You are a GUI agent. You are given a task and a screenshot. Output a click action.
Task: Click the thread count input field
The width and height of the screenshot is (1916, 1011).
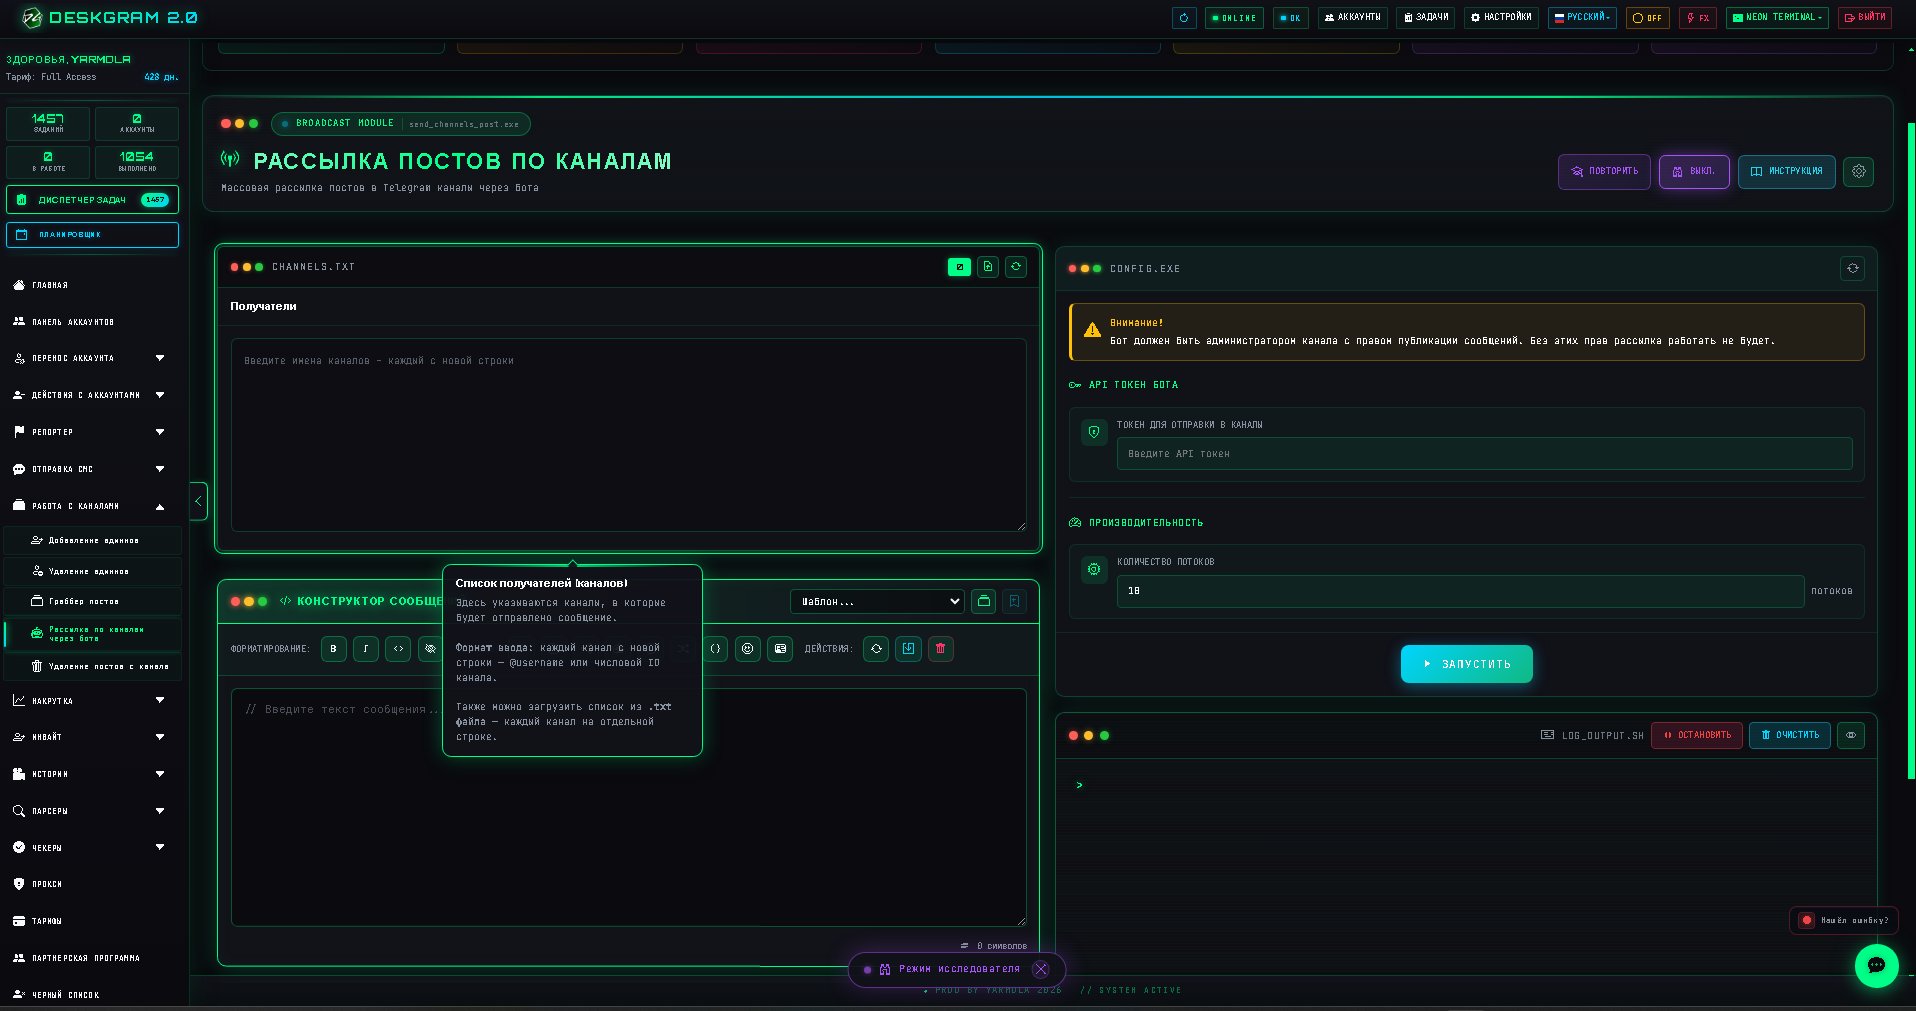(1460, 591)
